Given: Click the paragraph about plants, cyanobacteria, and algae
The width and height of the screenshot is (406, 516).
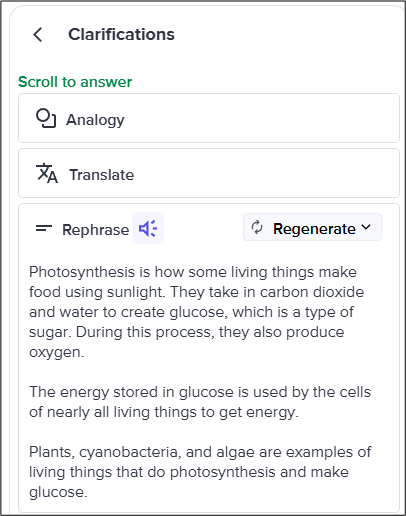Looking at the screenshot, I should 200,472.
